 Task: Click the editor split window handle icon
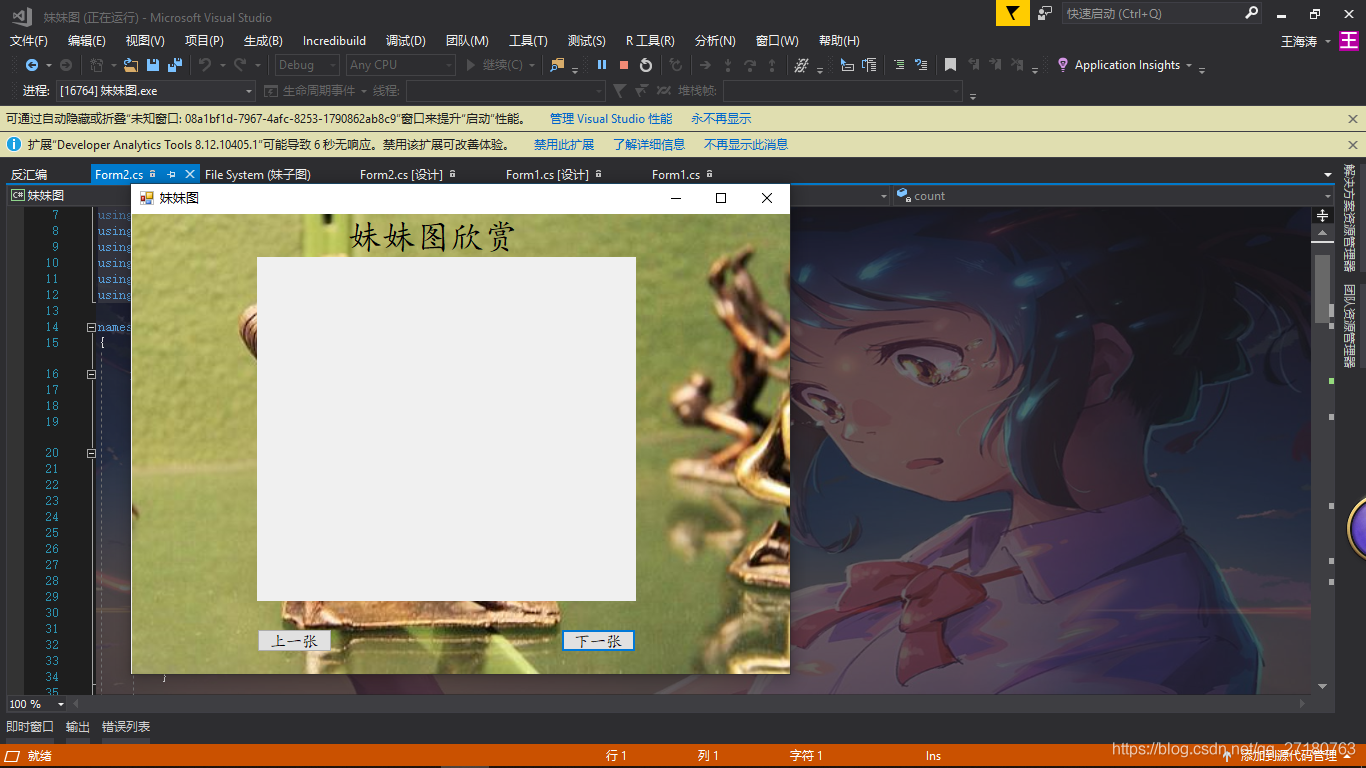tap(1323, 215)
